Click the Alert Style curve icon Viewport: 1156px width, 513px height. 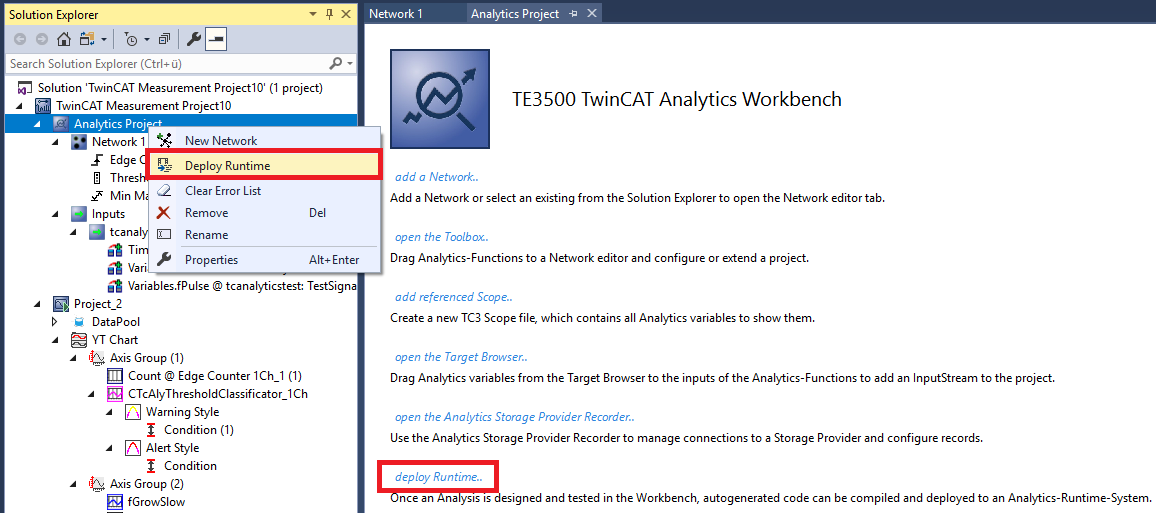click(133, 448)
